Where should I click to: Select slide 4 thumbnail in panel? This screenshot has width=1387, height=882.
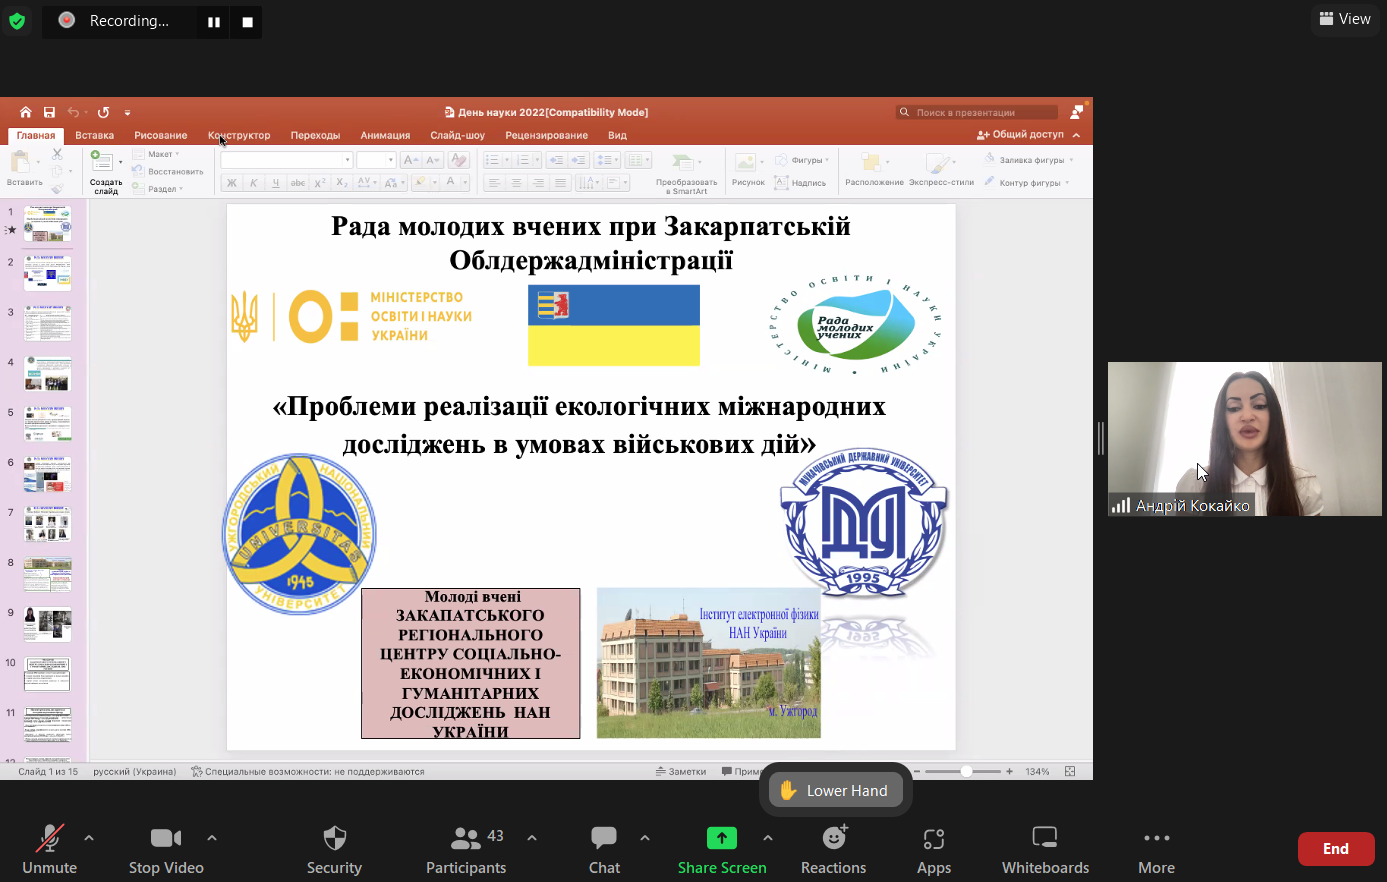point(48,374)
